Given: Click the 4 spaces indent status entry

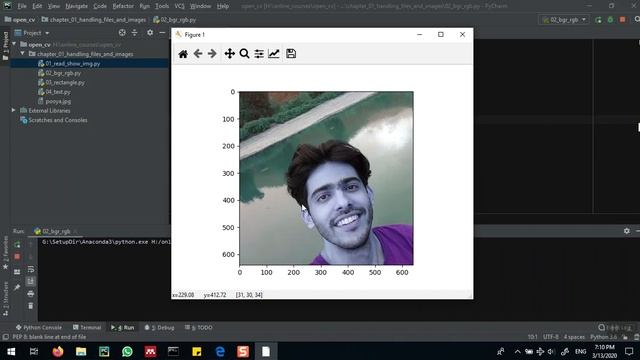Looking at the screenshot, I should tap(574, 337).
